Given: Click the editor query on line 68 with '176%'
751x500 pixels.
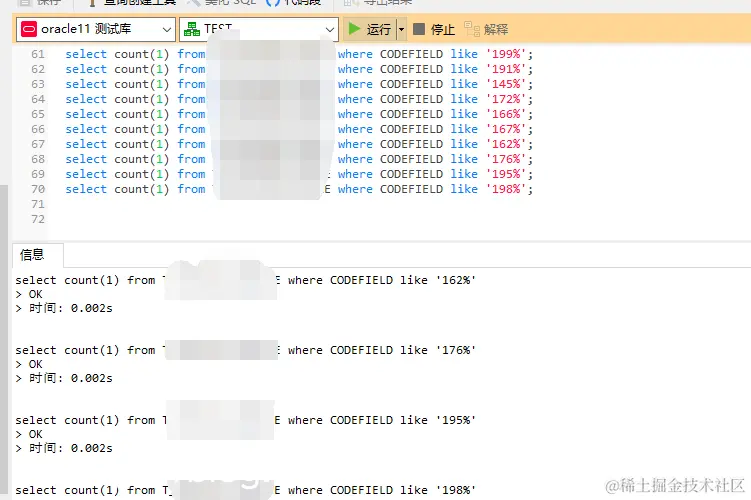Looking at the screenshot, I should [x=299, y=159].
